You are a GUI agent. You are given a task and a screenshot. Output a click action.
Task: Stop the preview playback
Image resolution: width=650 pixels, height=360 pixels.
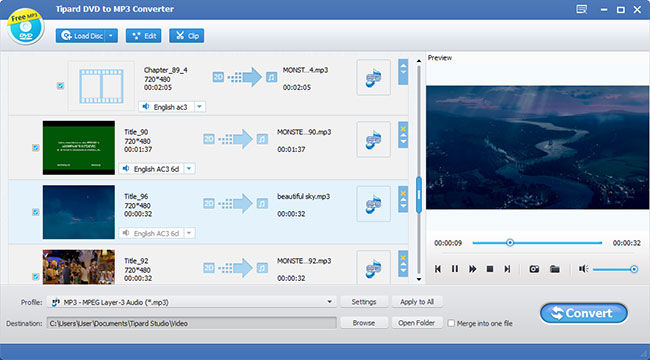point(490,269)
